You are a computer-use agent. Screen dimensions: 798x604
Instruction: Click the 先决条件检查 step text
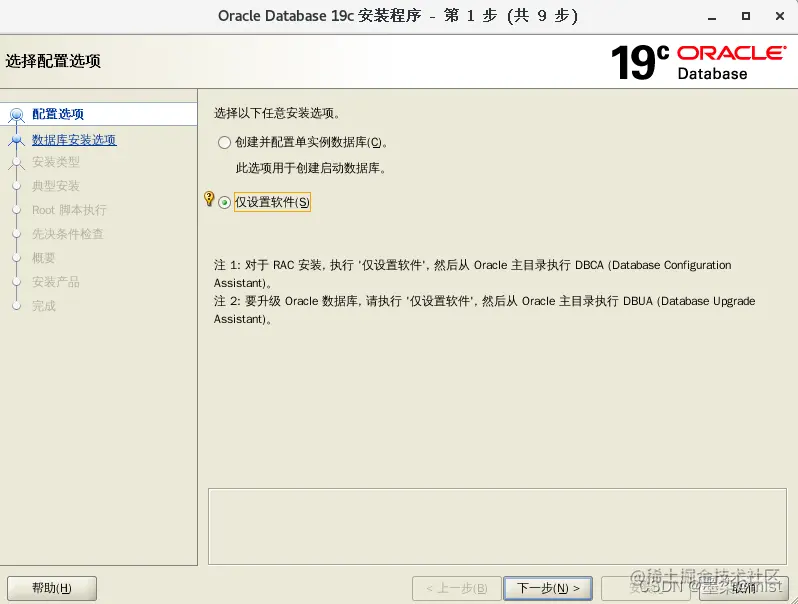point(68,234)
